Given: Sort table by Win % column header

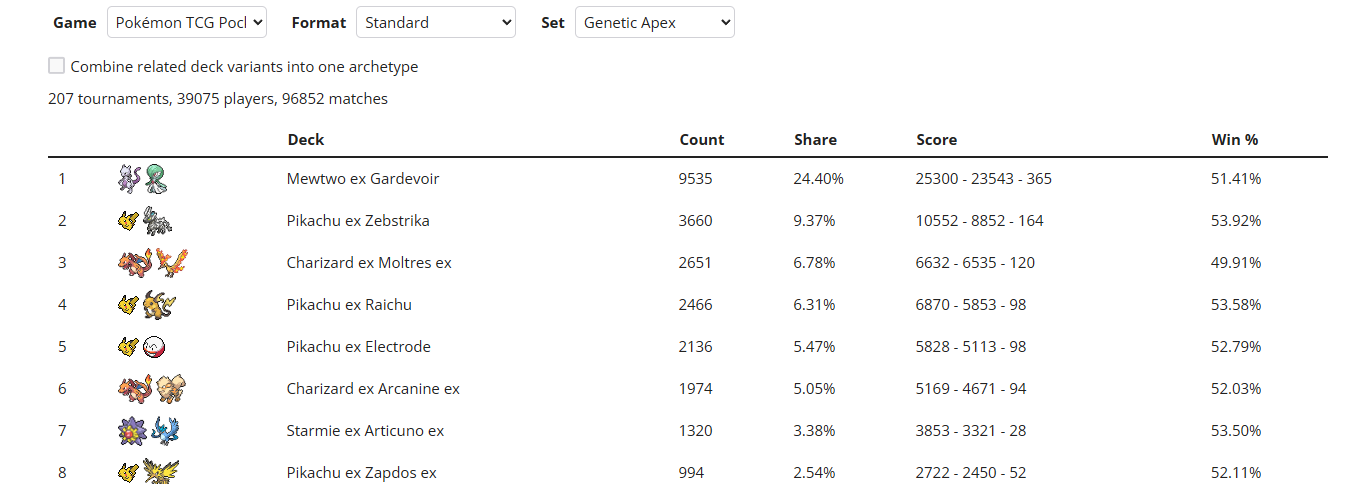Looking at the screenshot, I should (1235, 140).
